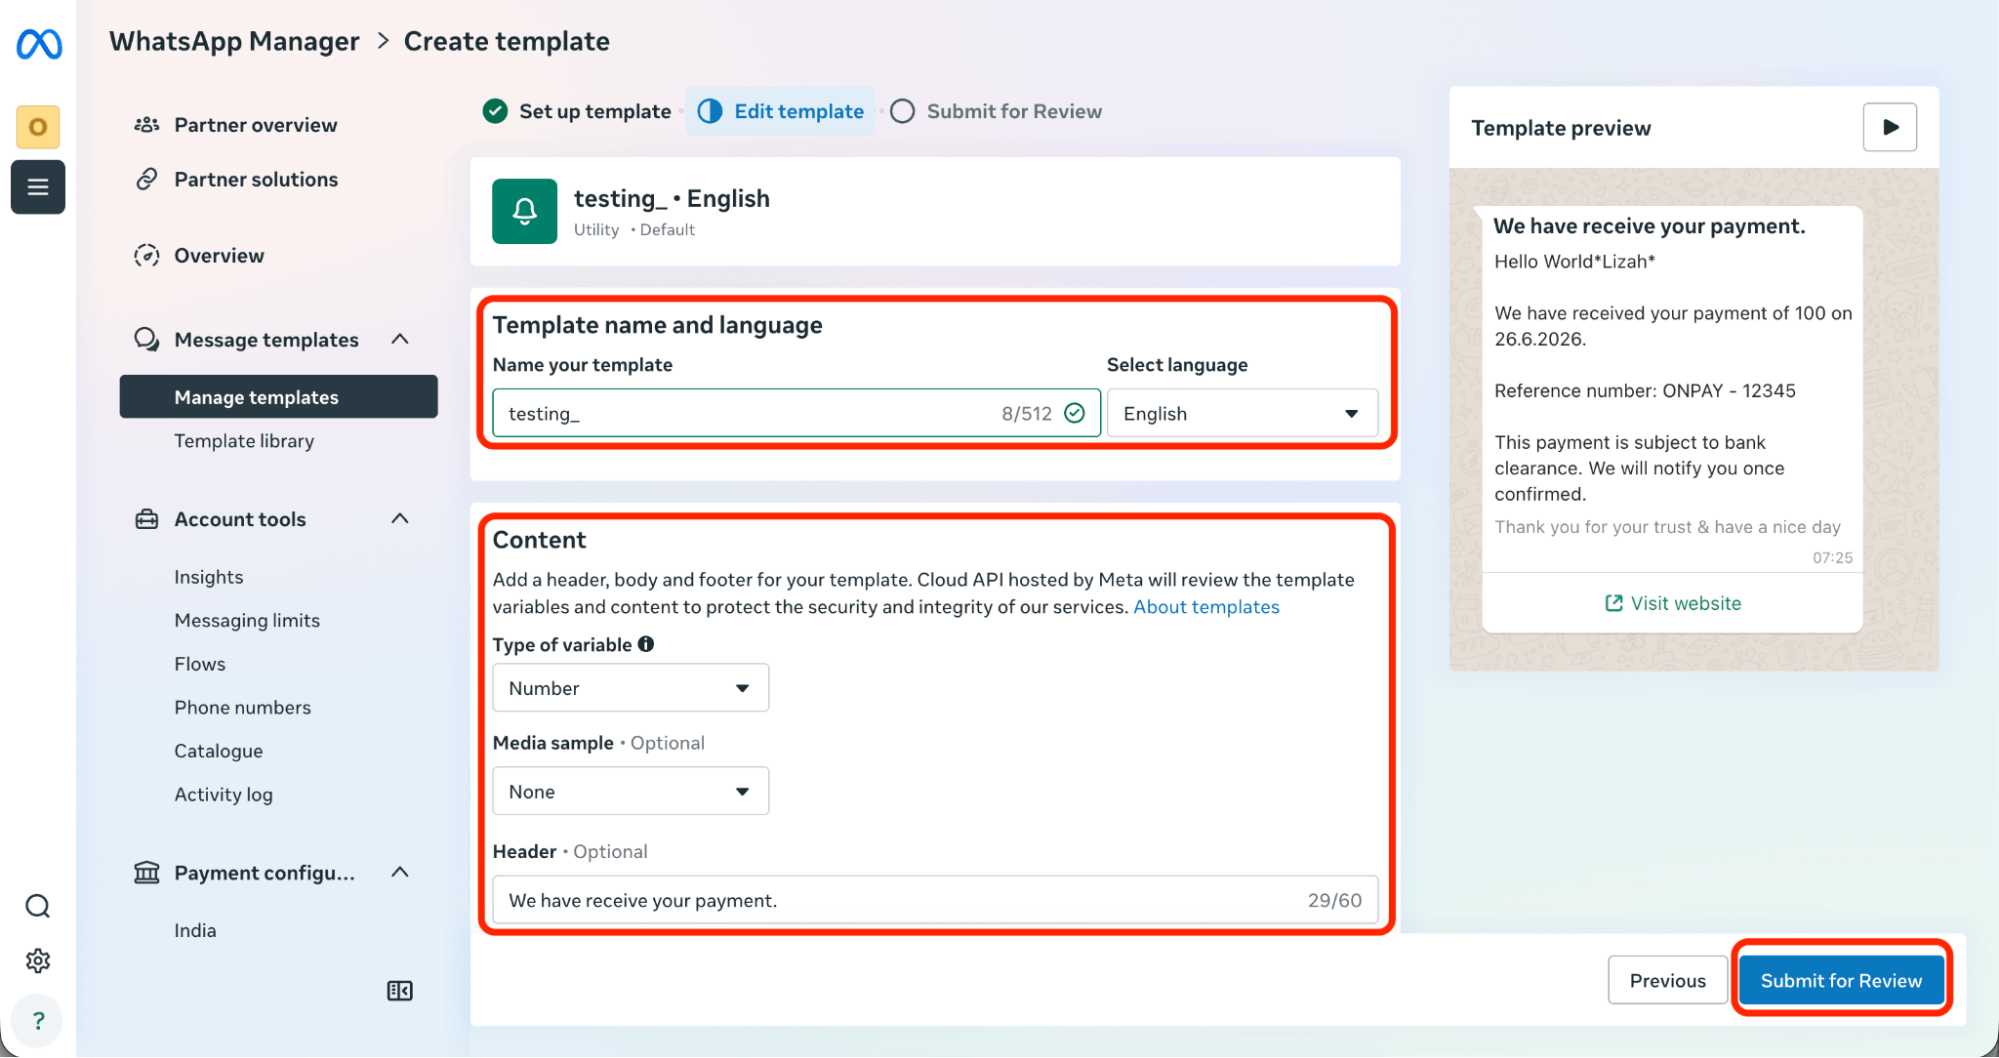Open the Type of variable dropdown
Image resolution: width=1999 pixels, height=1058 pixels.
631,688
